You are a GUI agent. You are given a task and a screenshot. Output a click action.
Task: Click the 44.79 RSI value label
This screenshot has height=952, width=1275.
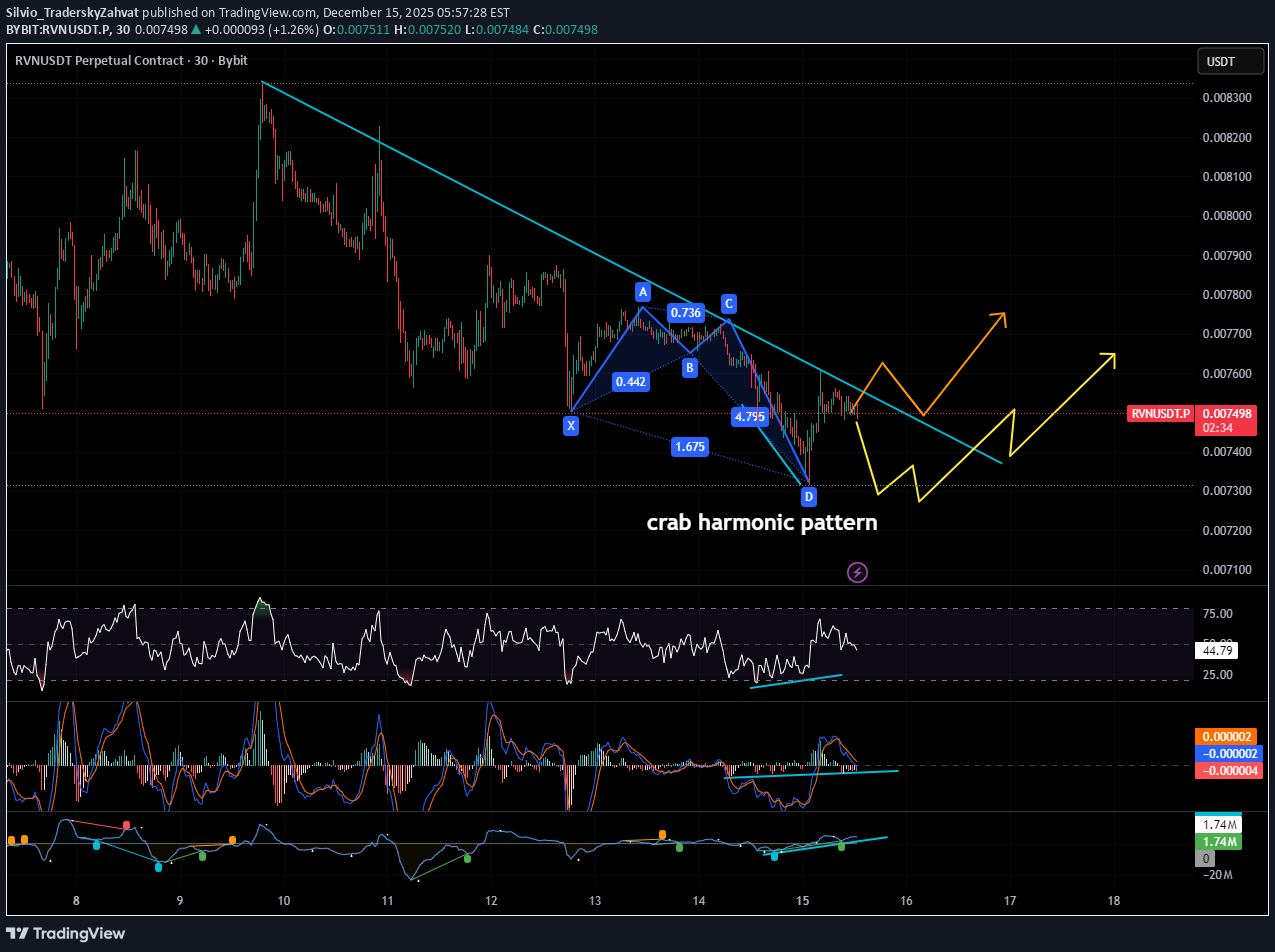pyautogui.click(x=1216, y=648)
